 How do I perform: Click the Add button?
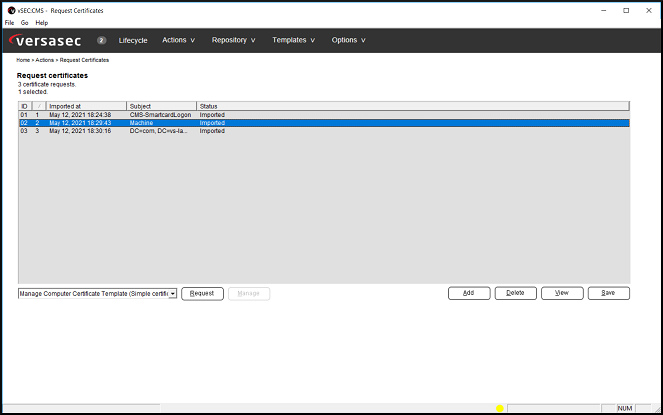[x=468, y=293]
